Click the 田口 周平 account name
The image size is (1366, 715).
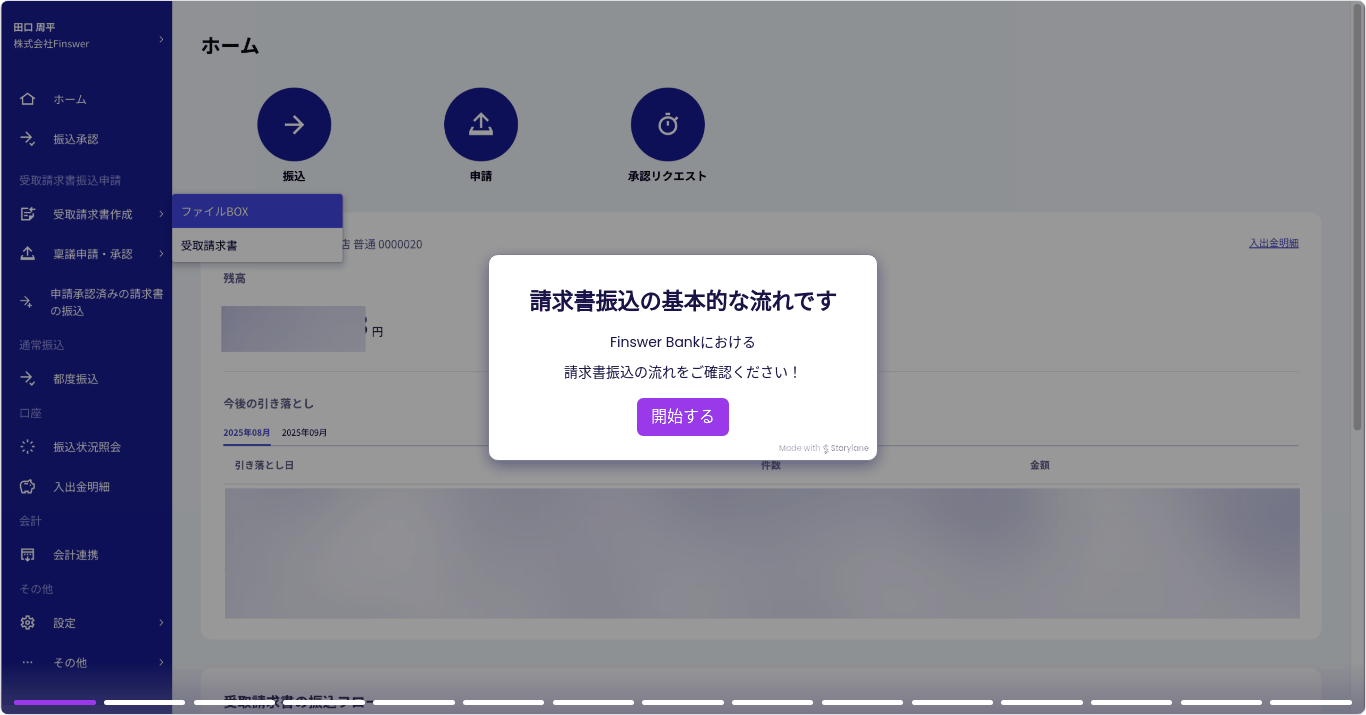click(34, 28)
